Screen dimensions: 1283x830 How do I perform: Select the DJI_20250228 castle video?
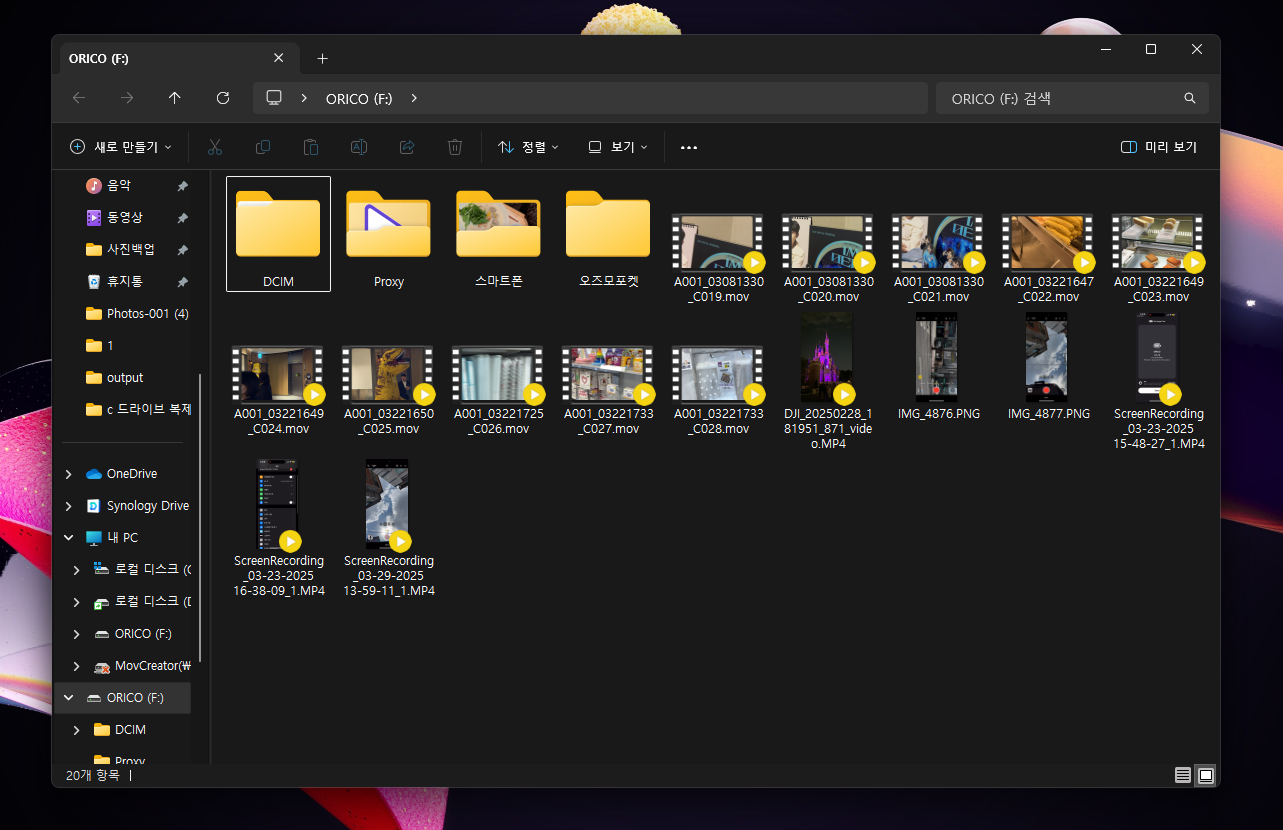click(x=828, y=381)
